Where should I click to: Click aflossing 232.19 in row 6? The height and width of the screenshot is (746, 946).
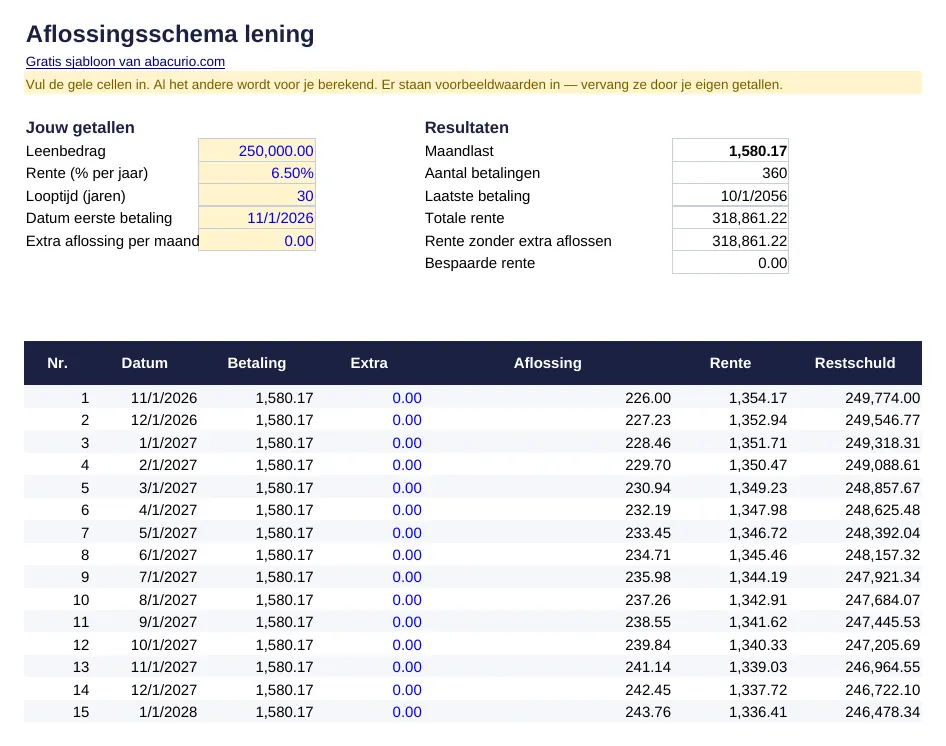(x=648, y=510)
